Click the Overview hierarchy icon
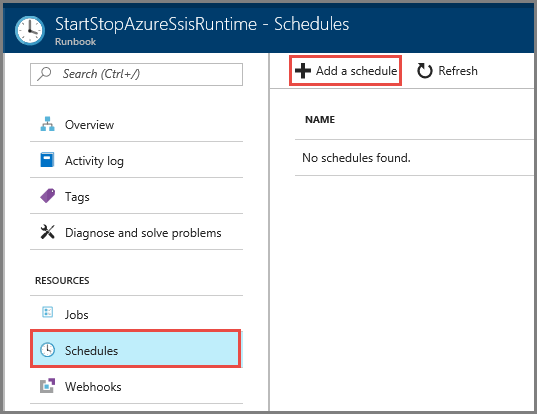The image size is (537, 414). click(x=47, y=124)
